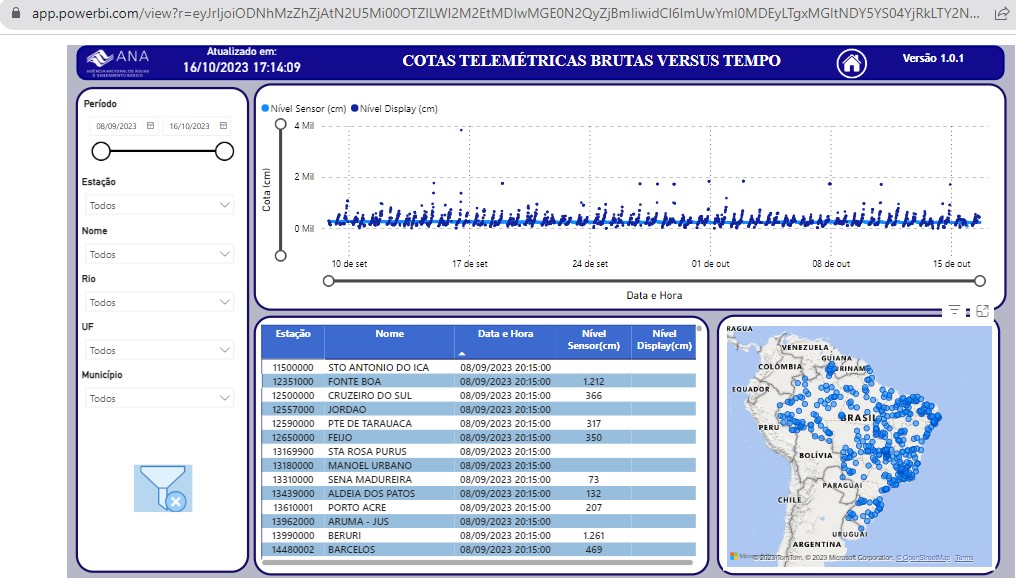Expand the Rio dropdown
This screenshot has height=579, width=1016.
pyautogui.click(x=159, y=302)
